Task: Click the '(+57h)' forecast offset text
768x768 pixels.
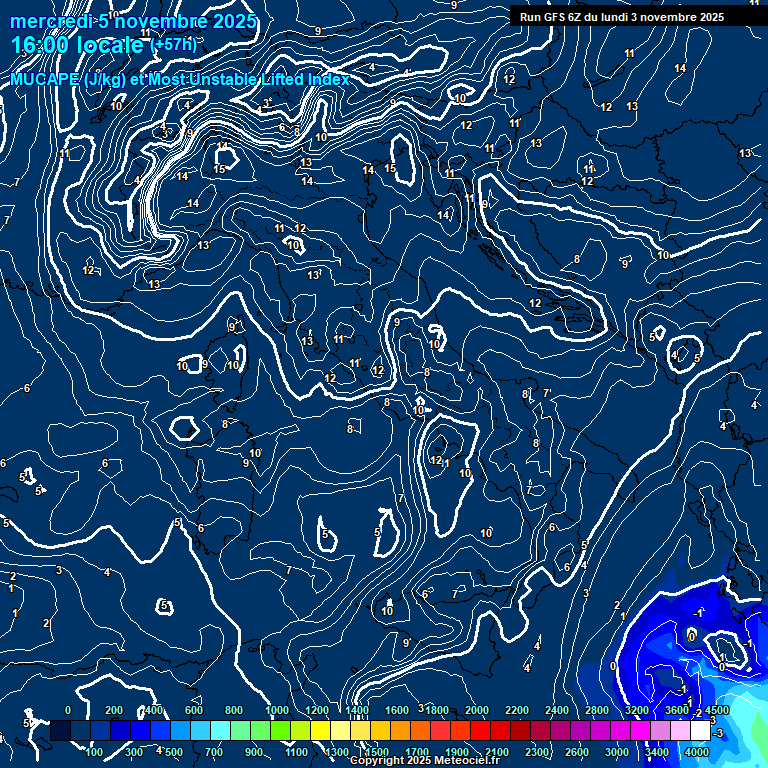Action: pyautogui.click(x=173, y=45)
